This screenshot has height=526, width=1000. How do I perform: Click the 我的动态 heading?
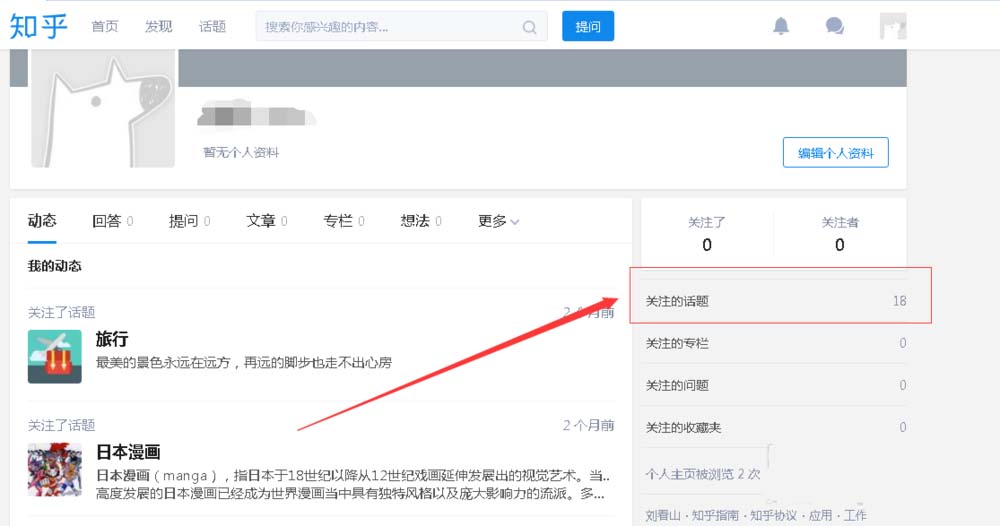point(55,266)
